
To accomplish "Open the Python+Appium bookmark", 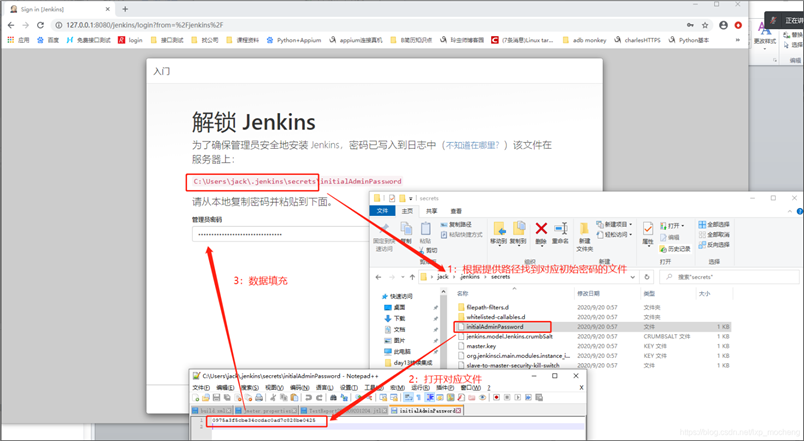I will point(294,39).
